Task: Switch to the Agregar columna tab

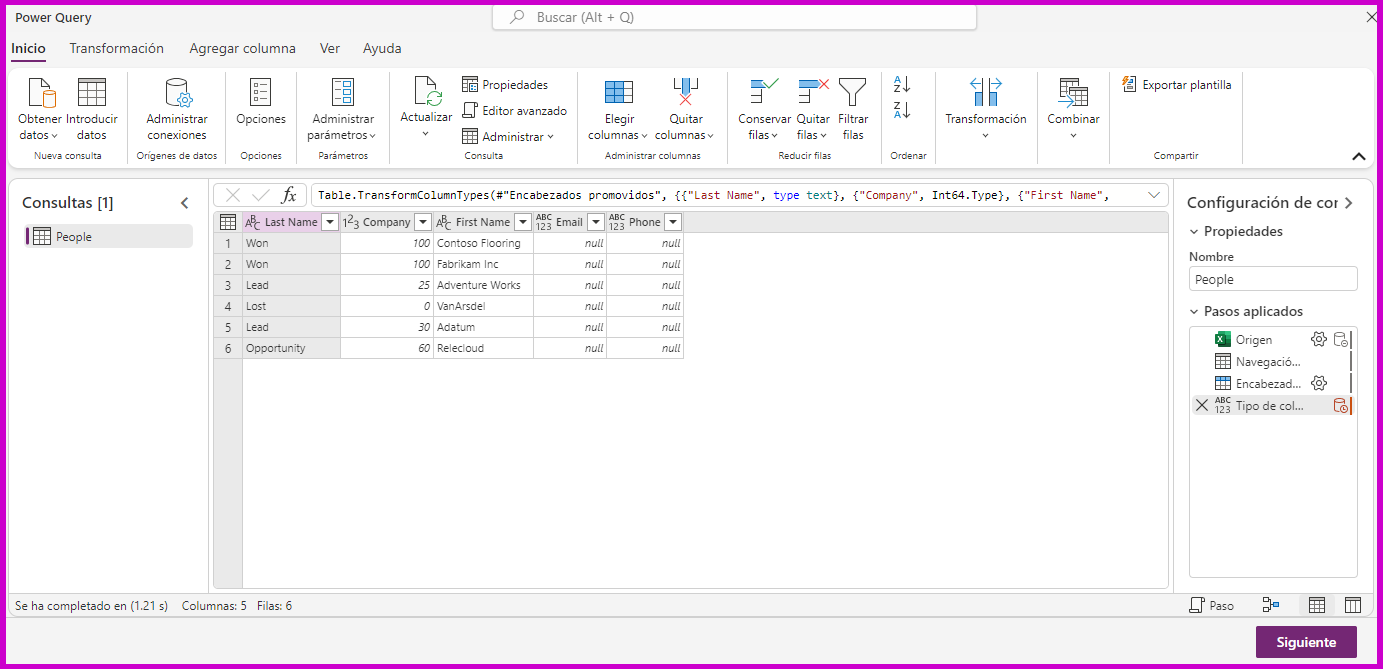Action: coord(242,48)
